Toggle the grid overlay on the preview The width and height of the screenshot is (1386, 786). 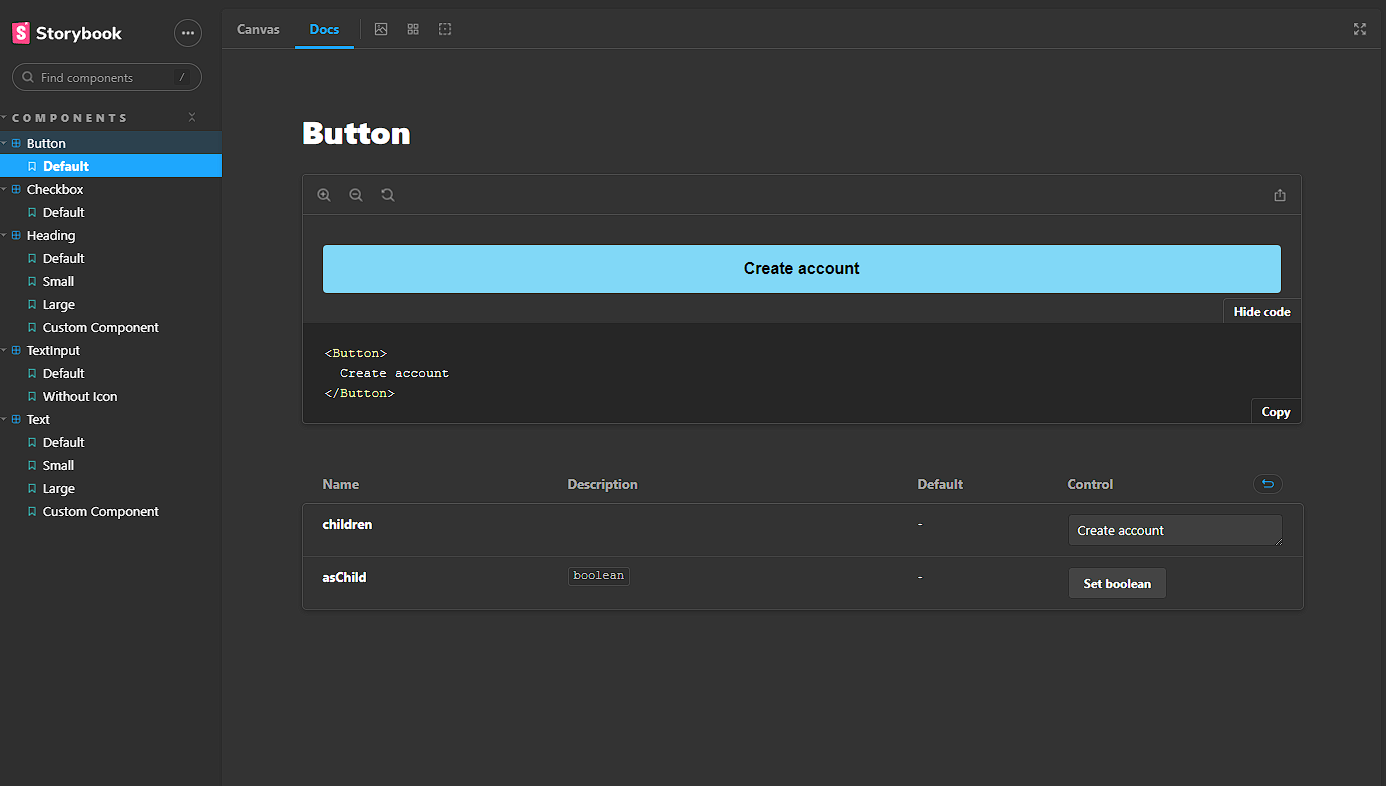point(413,29)
